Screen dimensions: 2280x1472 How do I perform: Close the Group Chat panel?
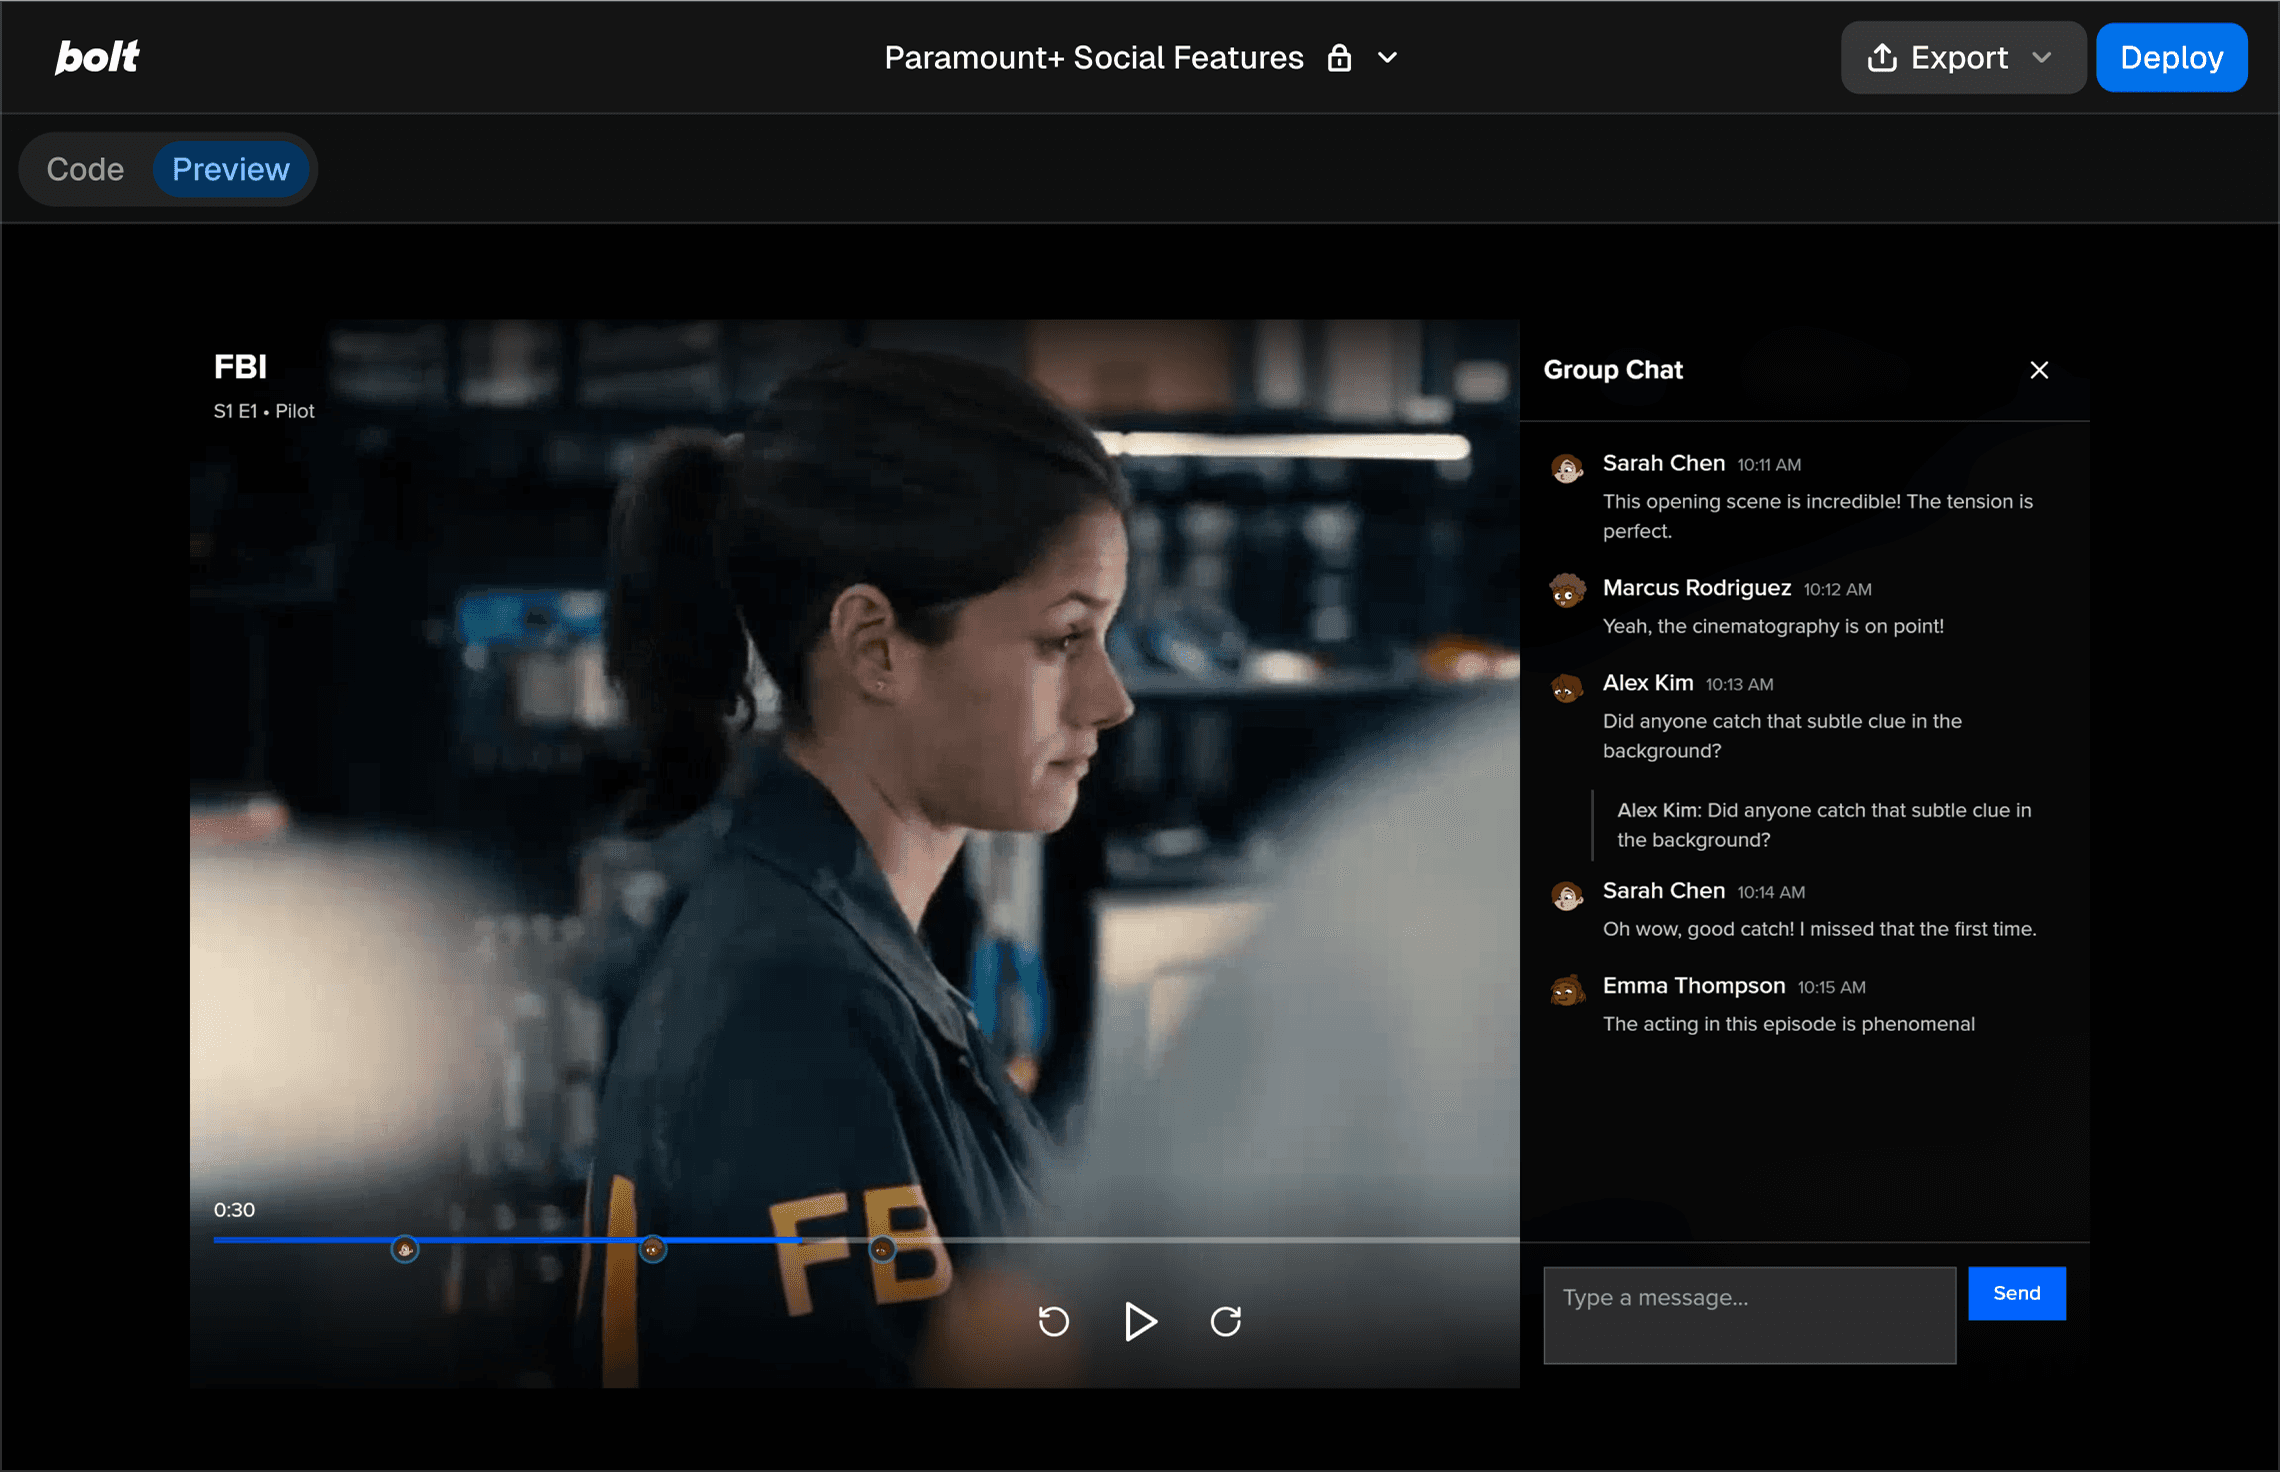point(2039,370)
